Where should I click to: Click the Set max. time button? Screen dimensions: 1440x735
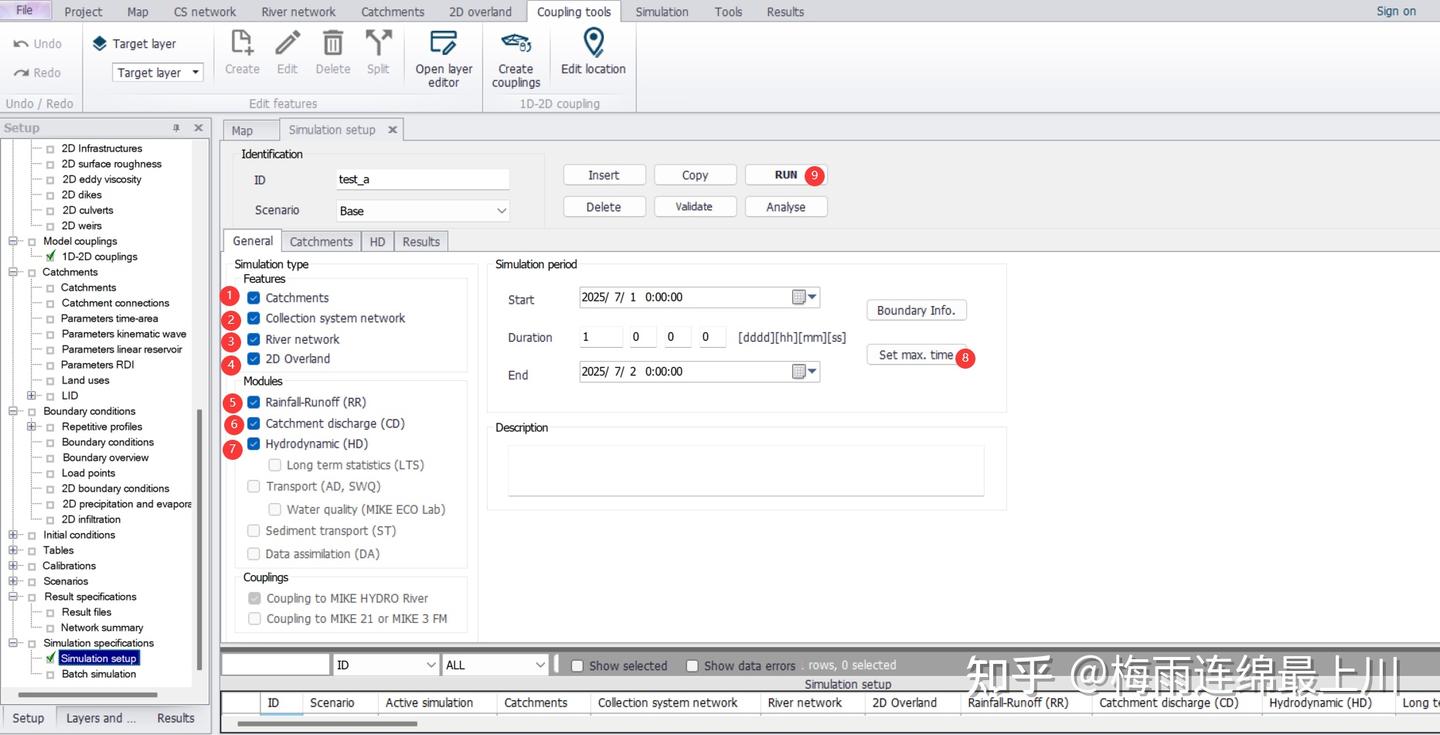click(916, 355)
